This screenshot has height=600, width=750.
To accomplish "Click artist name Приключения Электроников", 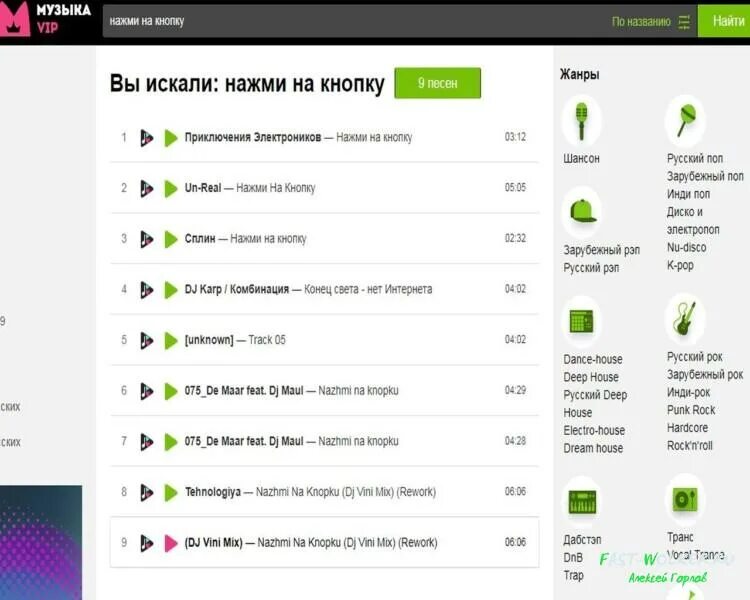I will [x=253, y=137].
